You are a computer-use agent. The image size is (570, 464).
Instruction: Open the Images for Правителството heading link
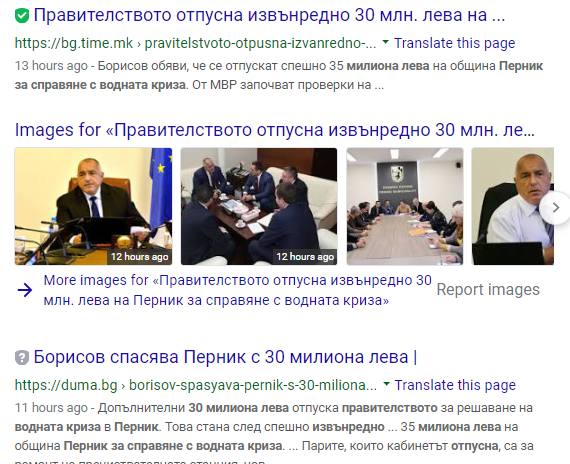(x=275, y=130)
